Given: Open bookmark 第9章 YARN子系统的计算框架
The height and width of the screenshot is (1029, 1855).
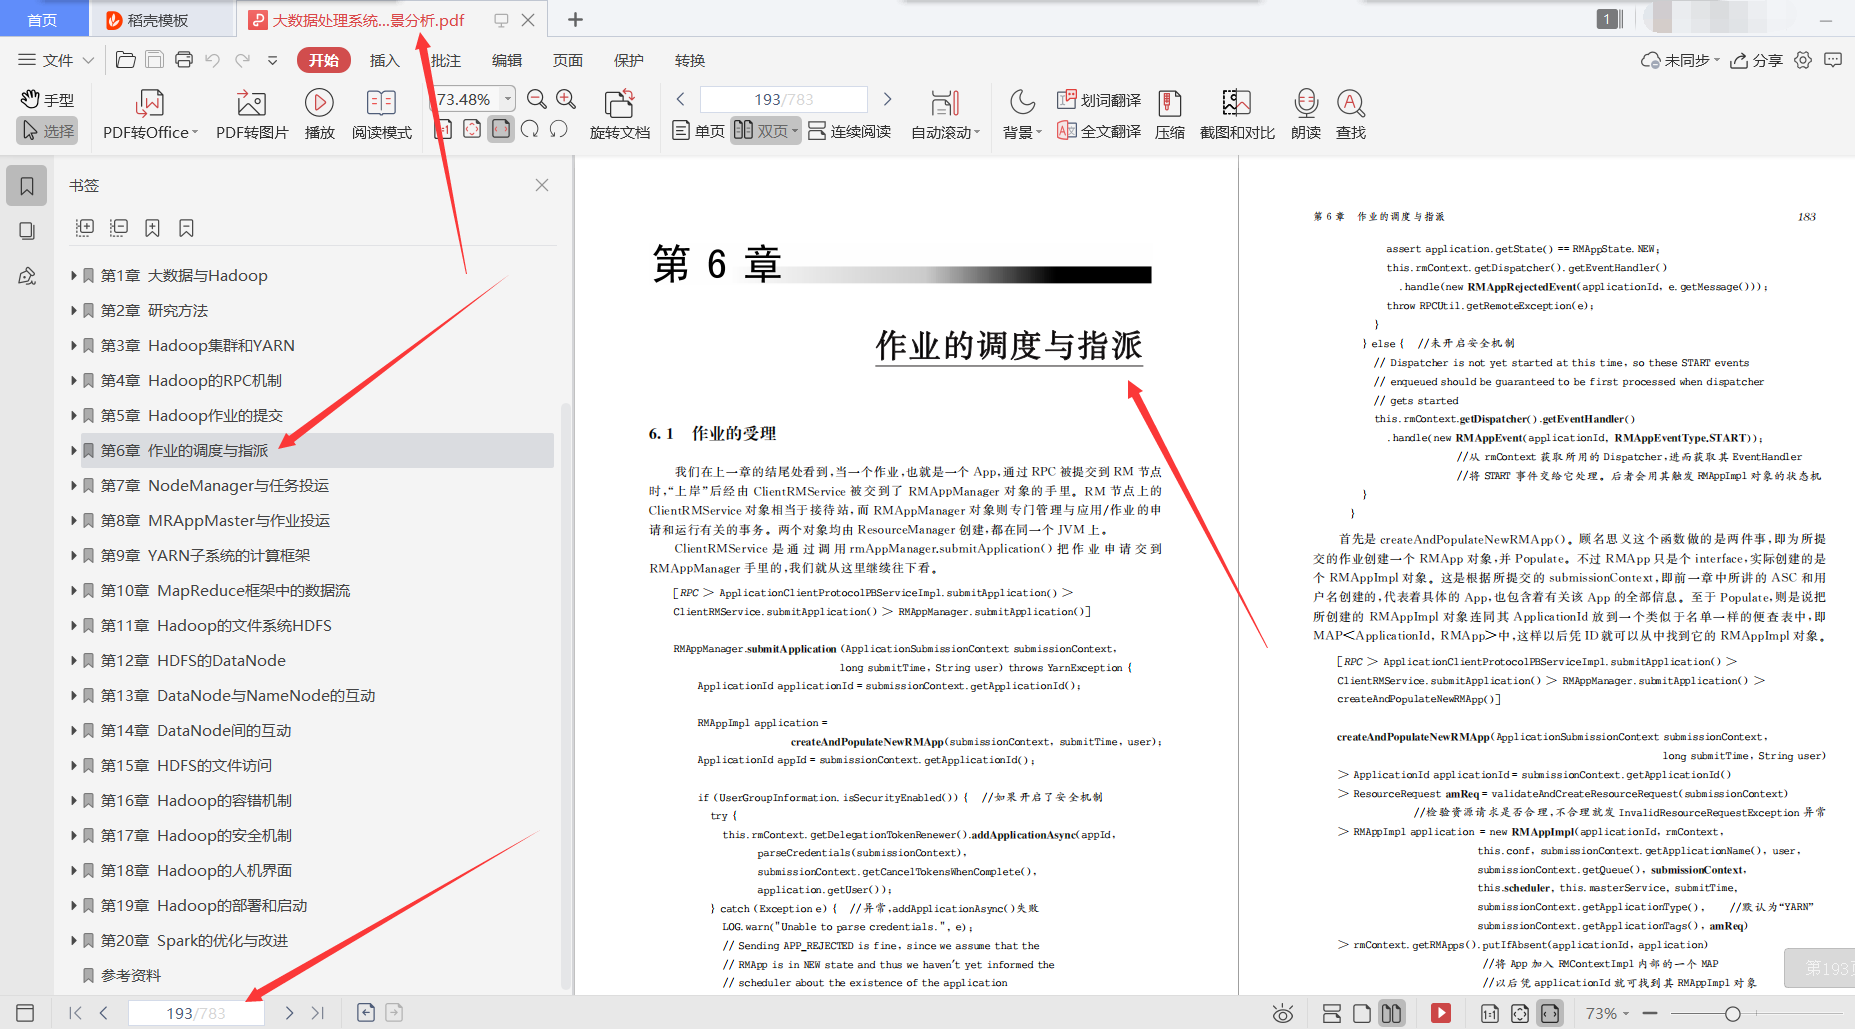Looking at the screenshot, I should [205, 555].
